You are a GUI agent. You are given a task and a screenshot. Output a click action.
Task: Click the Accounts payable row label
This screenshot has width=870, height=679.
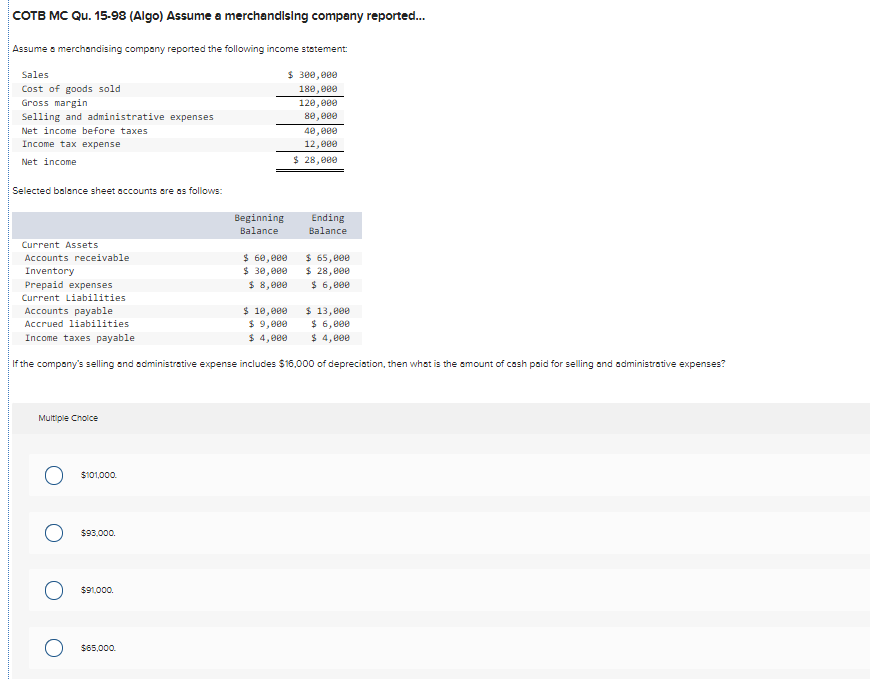[x=68, y=311]
